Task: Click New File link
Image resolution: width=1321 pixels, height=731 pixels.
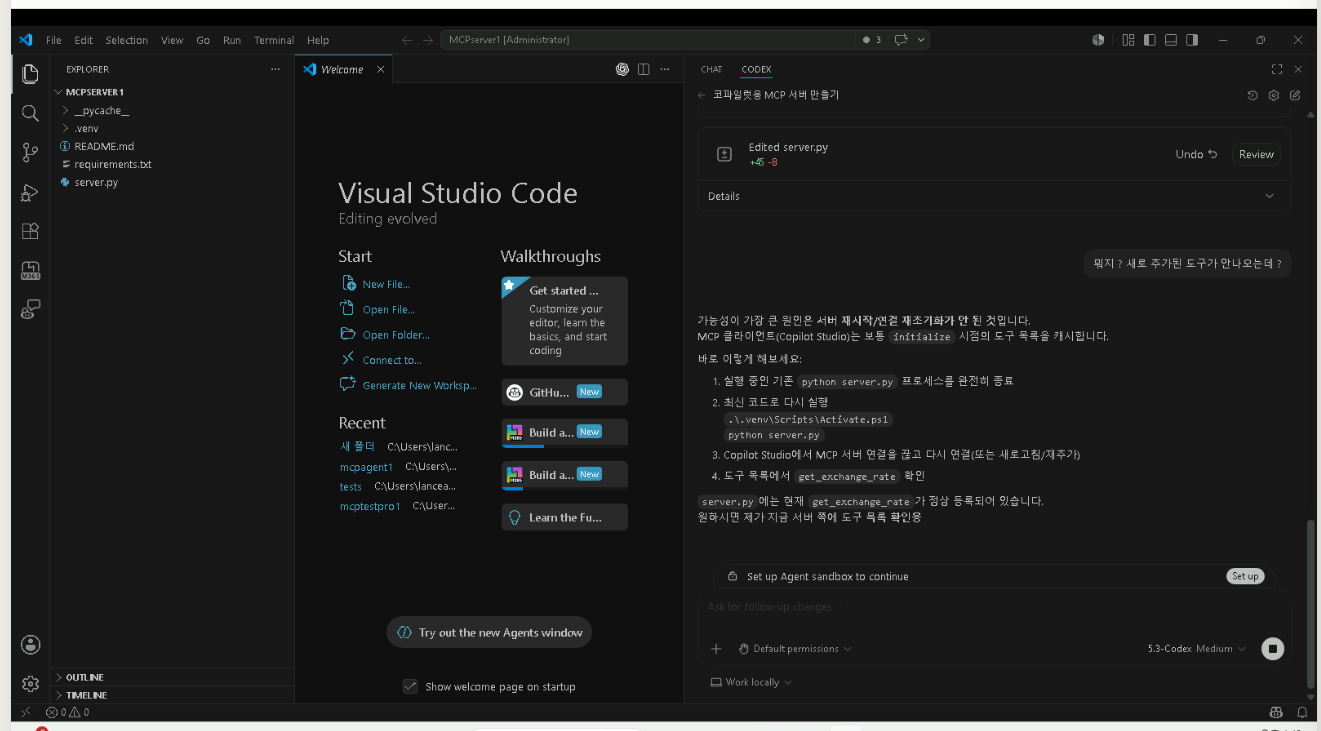Action: pos(376,284)
